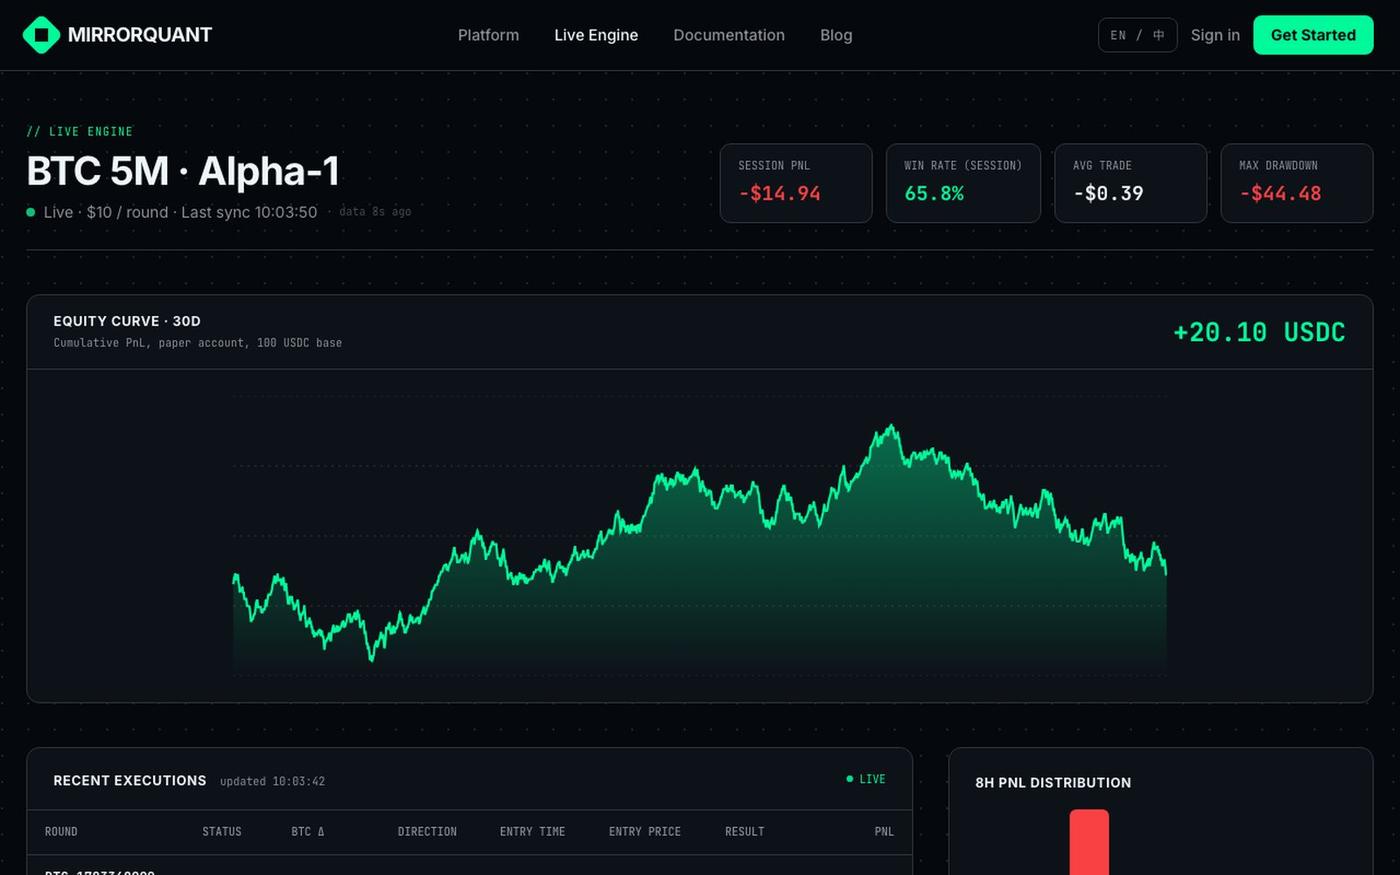Click the Avg Trade card showing -$0.39
The width and height of the screenshot is (1400, 875).
(x=1131, y=183)
